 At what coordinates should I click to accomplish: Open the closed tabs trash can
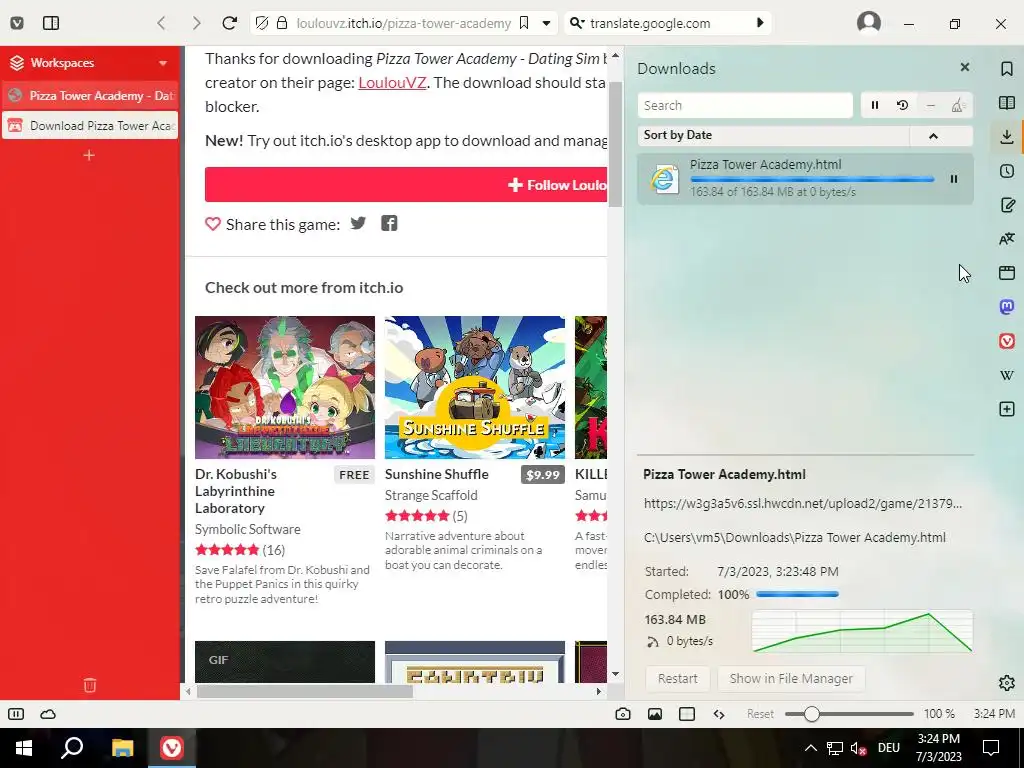(x=90, y=684)
